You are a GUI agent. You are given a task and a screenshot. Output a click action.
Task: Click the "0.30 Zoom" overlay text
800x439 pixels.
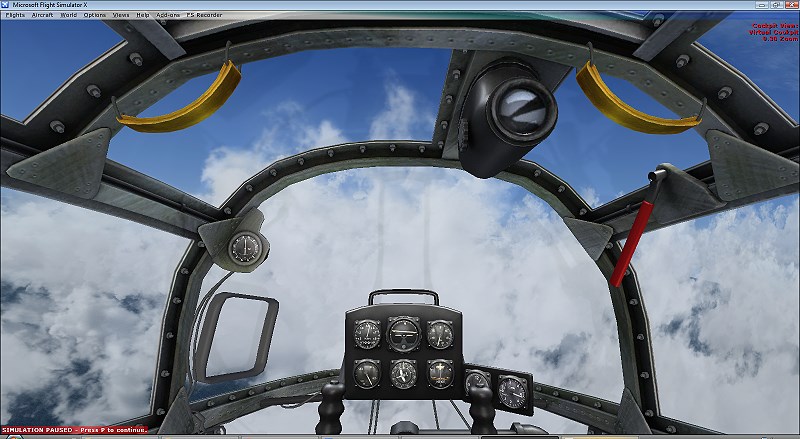pyautogui.click(x=780, y=39)
